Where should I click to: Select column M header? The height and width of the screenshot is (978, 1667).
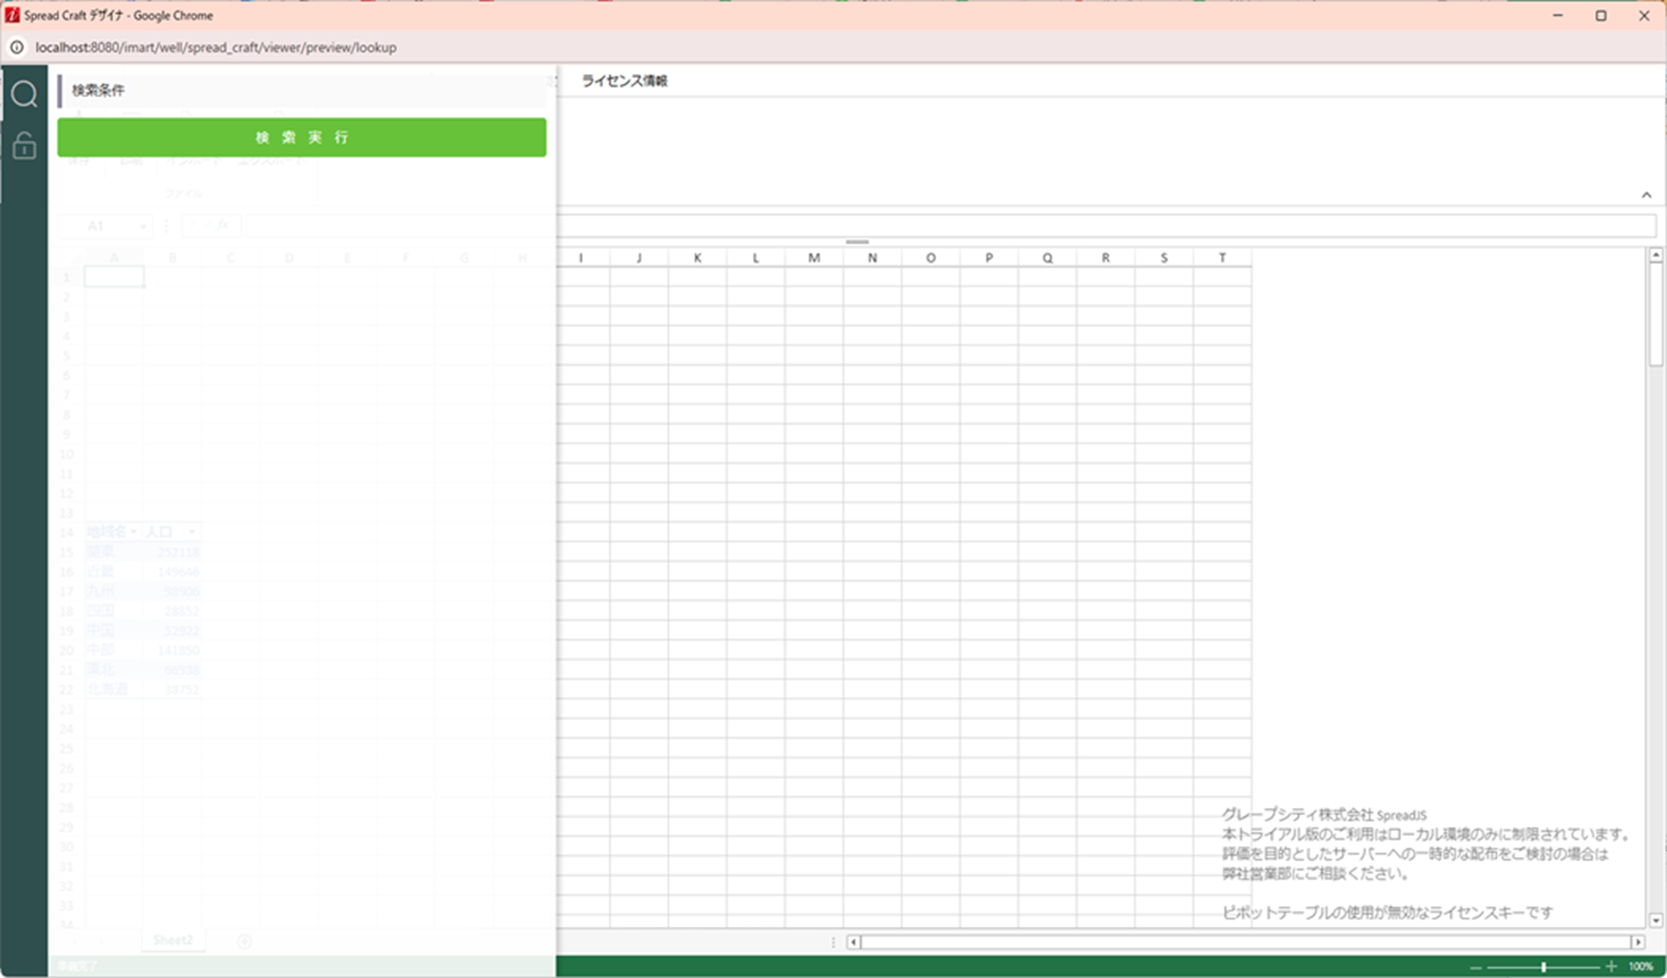814,258
